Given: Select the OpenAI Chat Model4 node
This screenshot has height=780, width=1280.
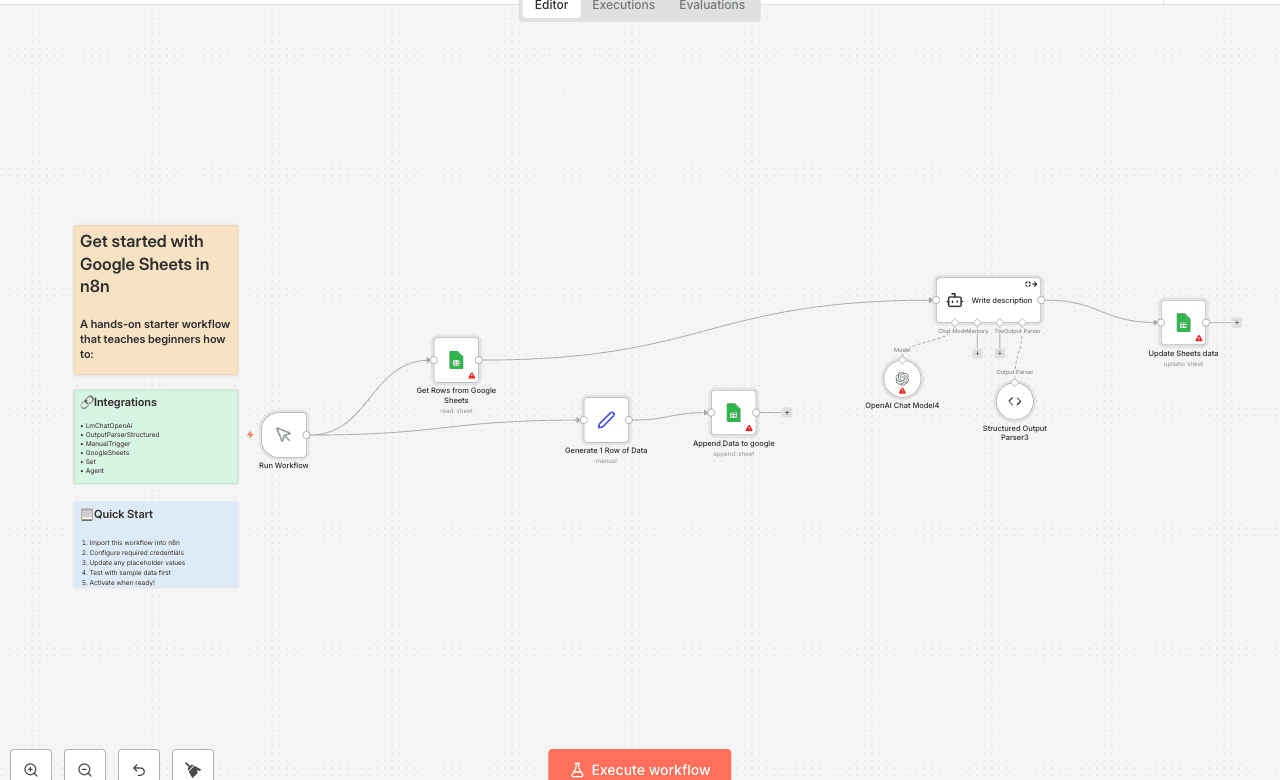Looking at the screenshot, I should click(x=902, y=379).
